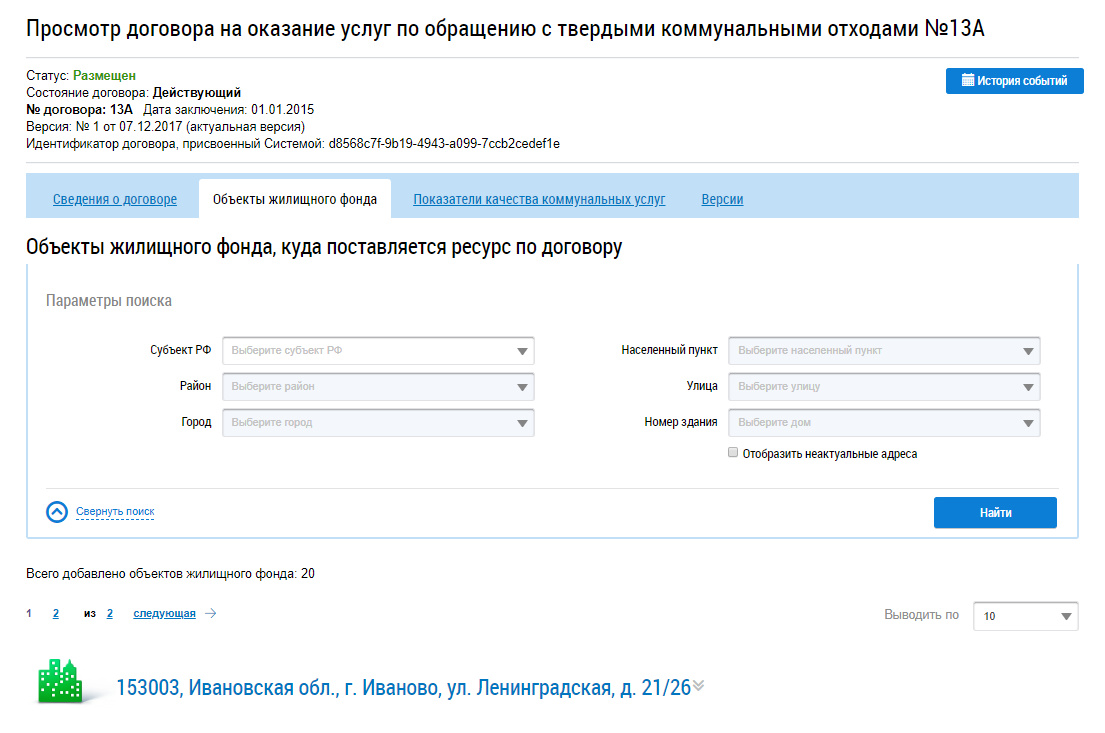
Task: Open the Субъект РФ dropdown
Action: 378,351
